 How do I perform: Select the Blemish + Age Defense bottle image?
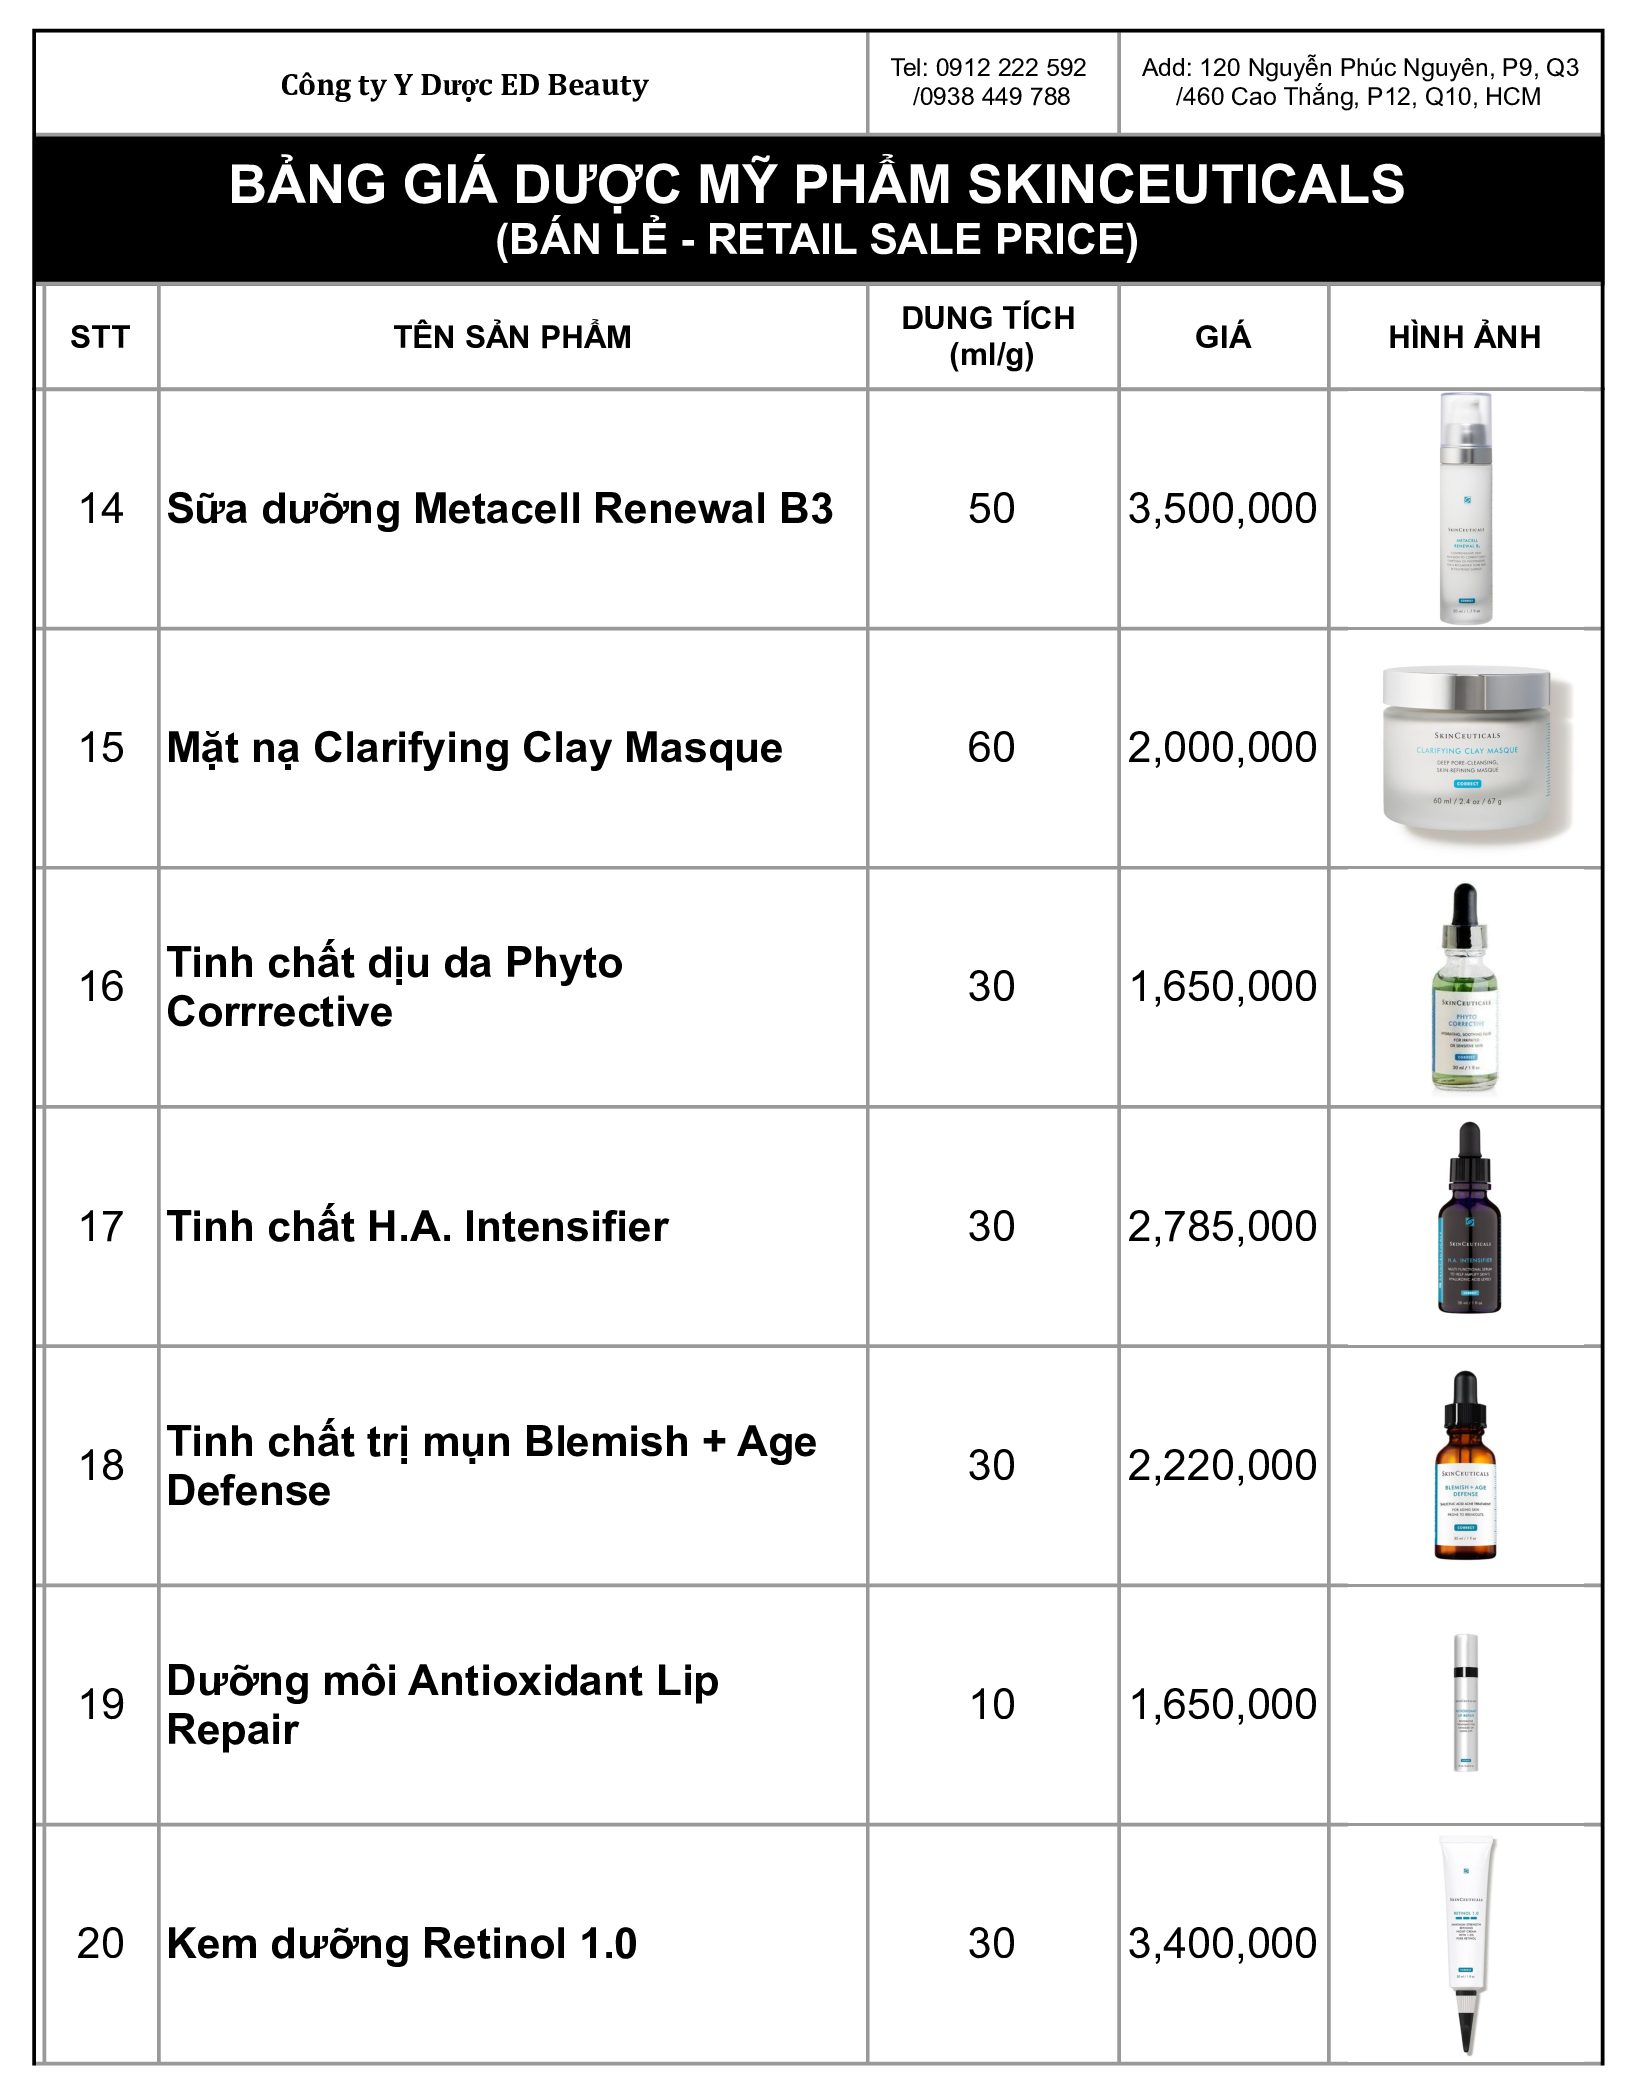1465,1465
